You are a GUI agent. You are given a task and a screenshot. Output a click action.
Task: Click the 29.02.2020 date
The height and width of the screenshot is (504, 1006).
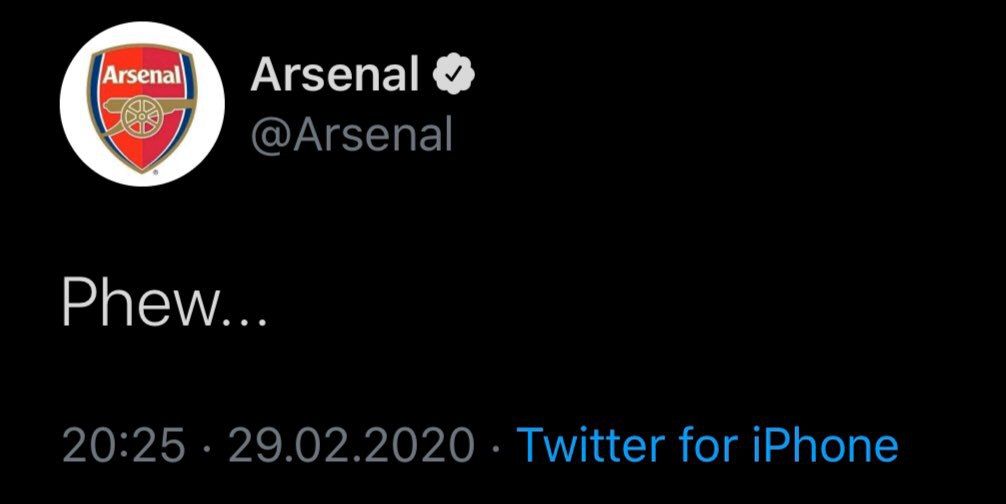pos(352,446)
